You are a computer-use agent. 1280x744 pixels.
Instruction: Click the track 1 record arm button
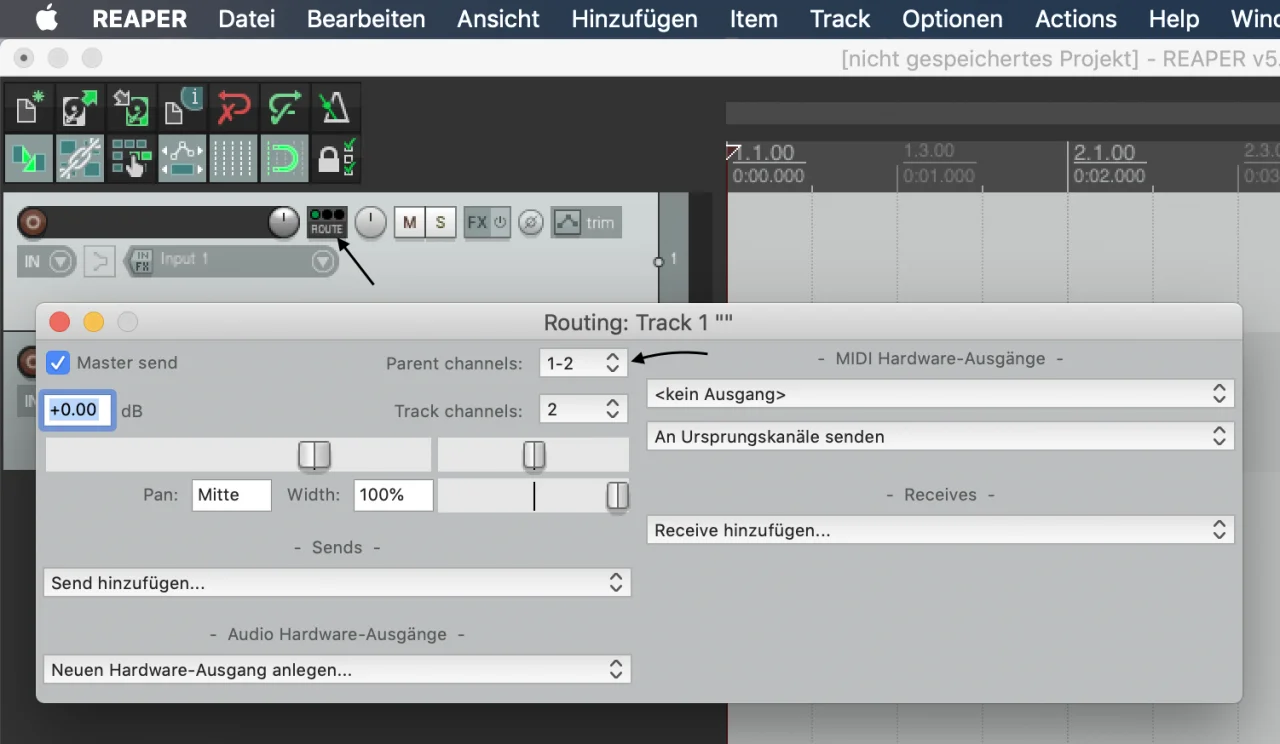tap(33, 222)
